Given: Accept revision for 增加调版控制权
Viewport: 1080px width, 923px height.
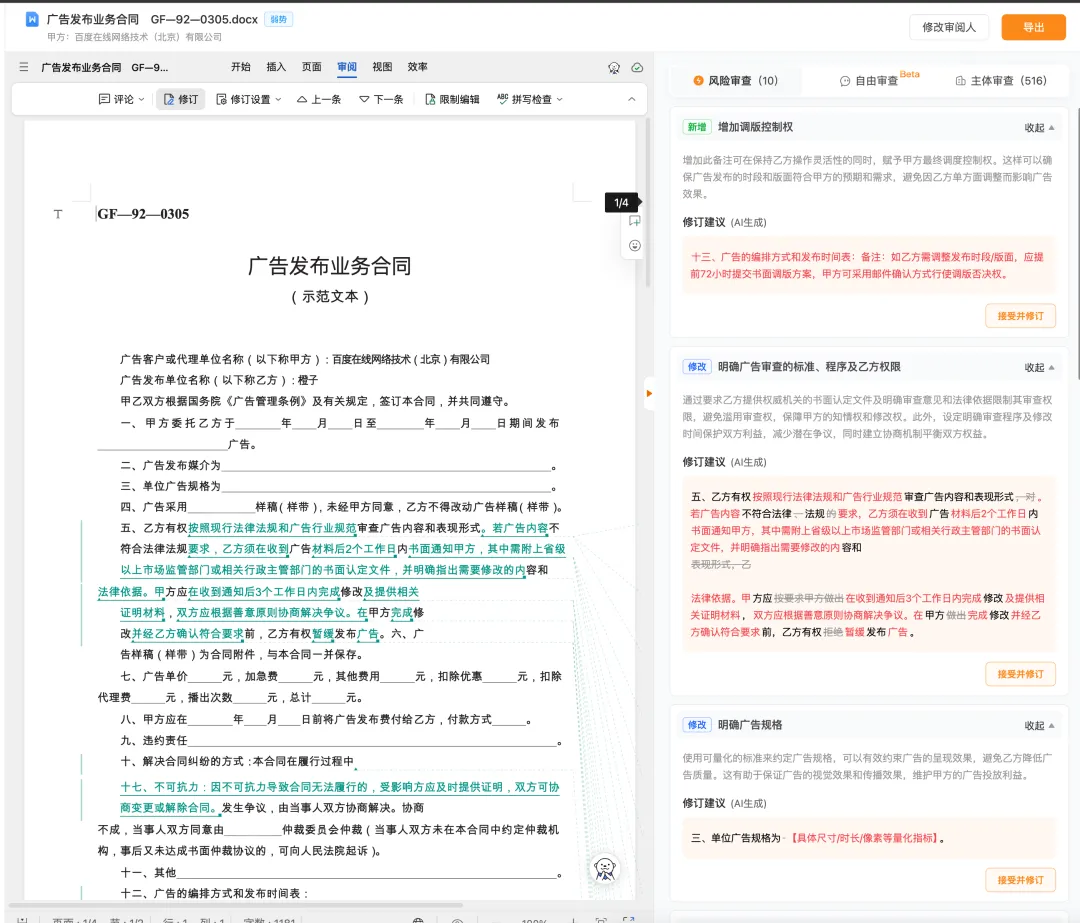Looking at the screenshot, I should (x=1020, y=316).
